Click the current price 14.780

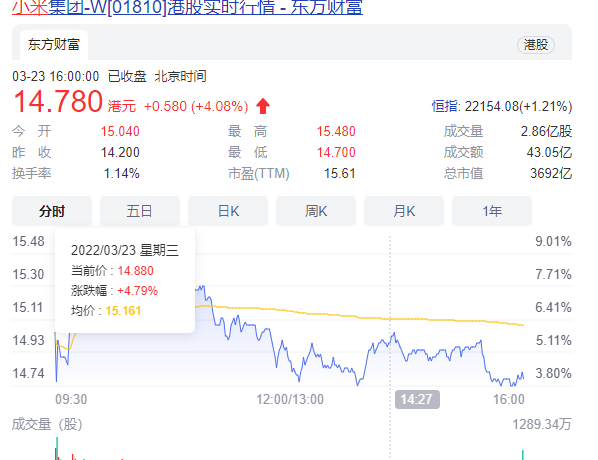pyautogui.click(x=58, y=102)
